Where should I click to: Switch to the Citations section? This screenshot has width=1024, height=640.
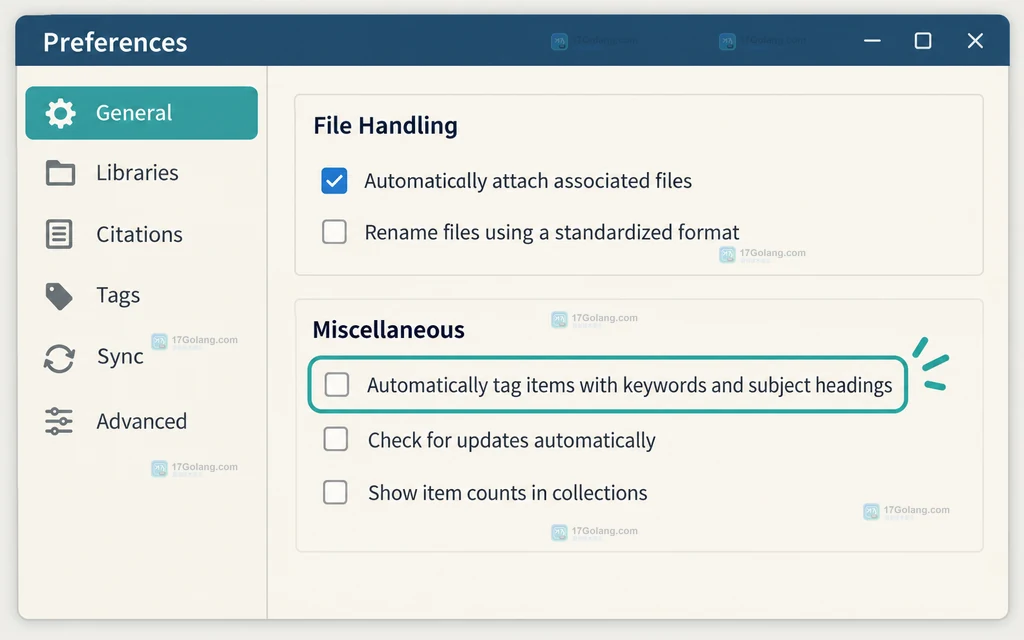pos(141,234)
